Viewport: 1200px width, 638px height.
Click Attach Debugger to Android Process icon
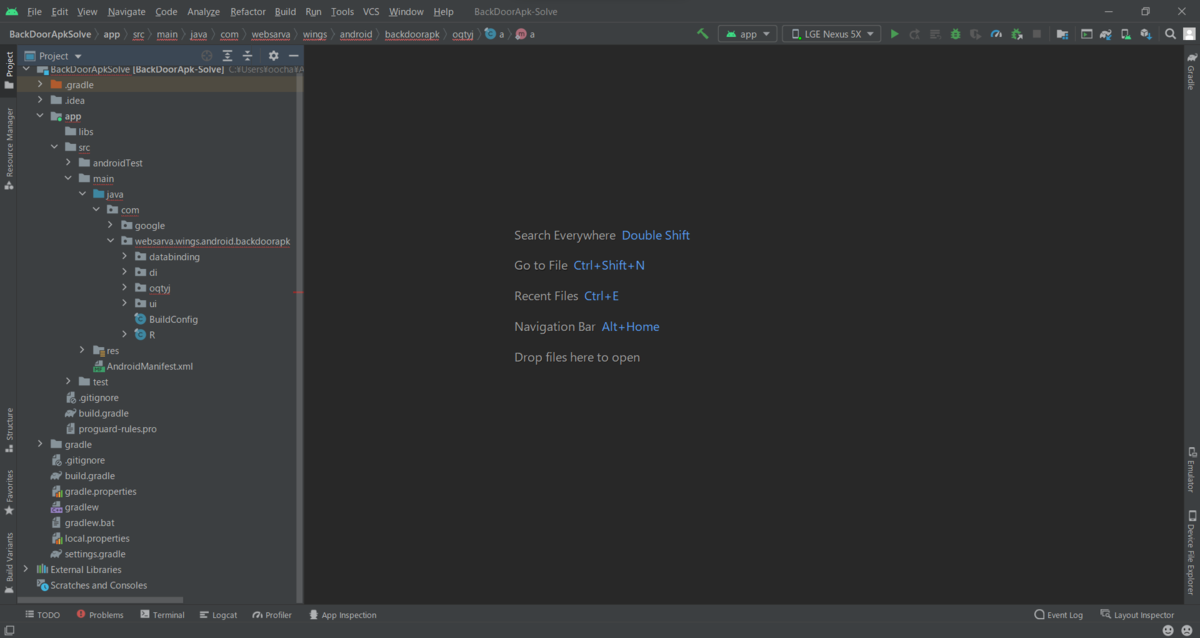coord(1017,34)
